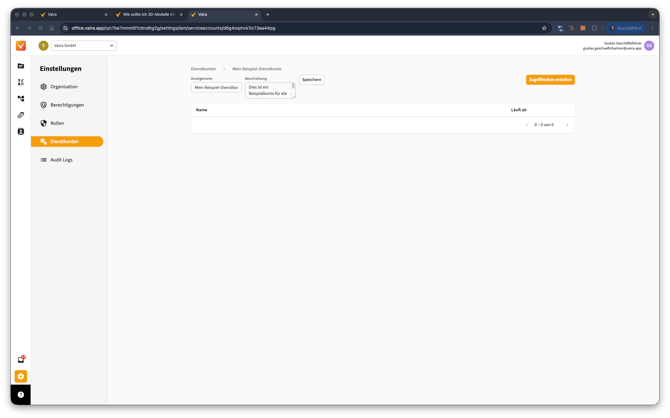Image resolution: width=670 pixels, height=418 pixels.
Task: Switch to the Audit Logs section
Action: click(x=61, y=160)
